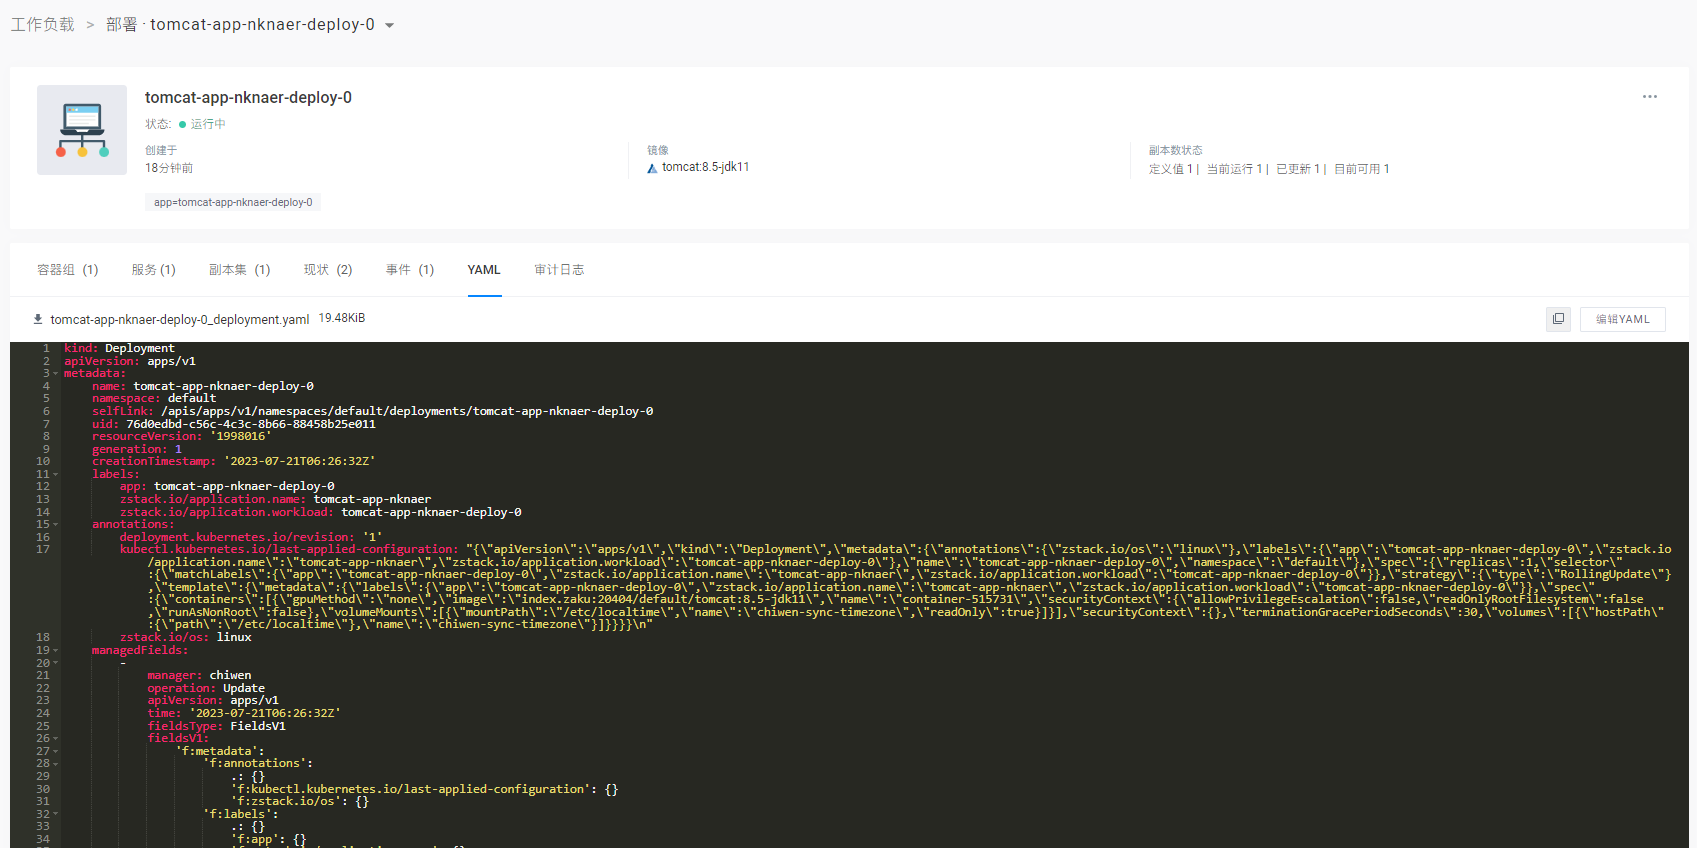
Task: Fold the managedFields section at line 19
Action: pos(56,651)
